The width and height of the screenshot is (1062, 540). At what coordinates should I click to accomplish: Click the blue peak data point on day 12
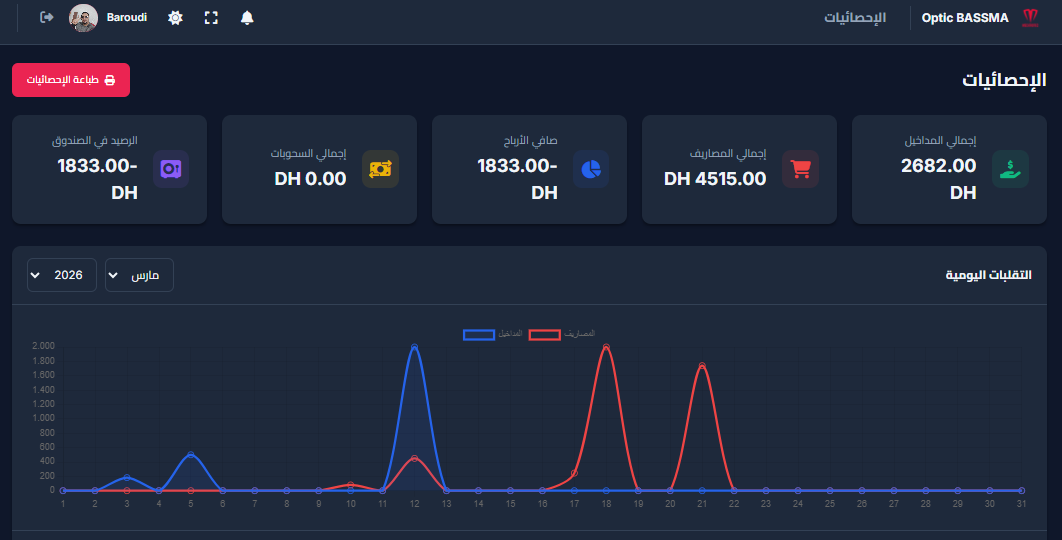coord(414,347)
